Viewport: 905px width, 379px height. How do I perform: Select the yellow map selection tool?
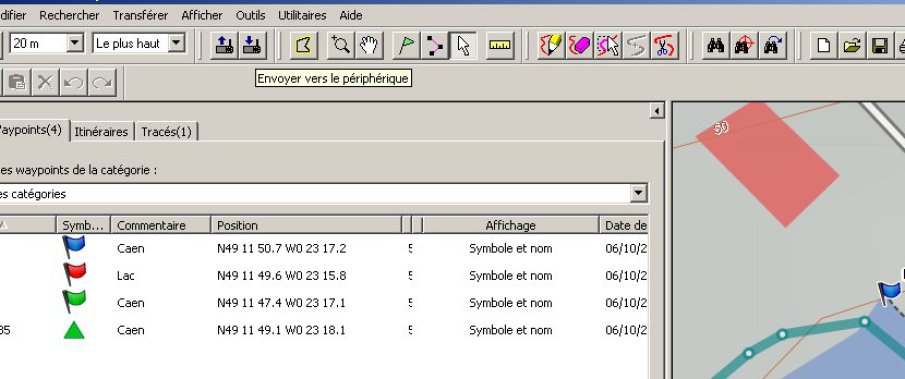coord(304,45)
